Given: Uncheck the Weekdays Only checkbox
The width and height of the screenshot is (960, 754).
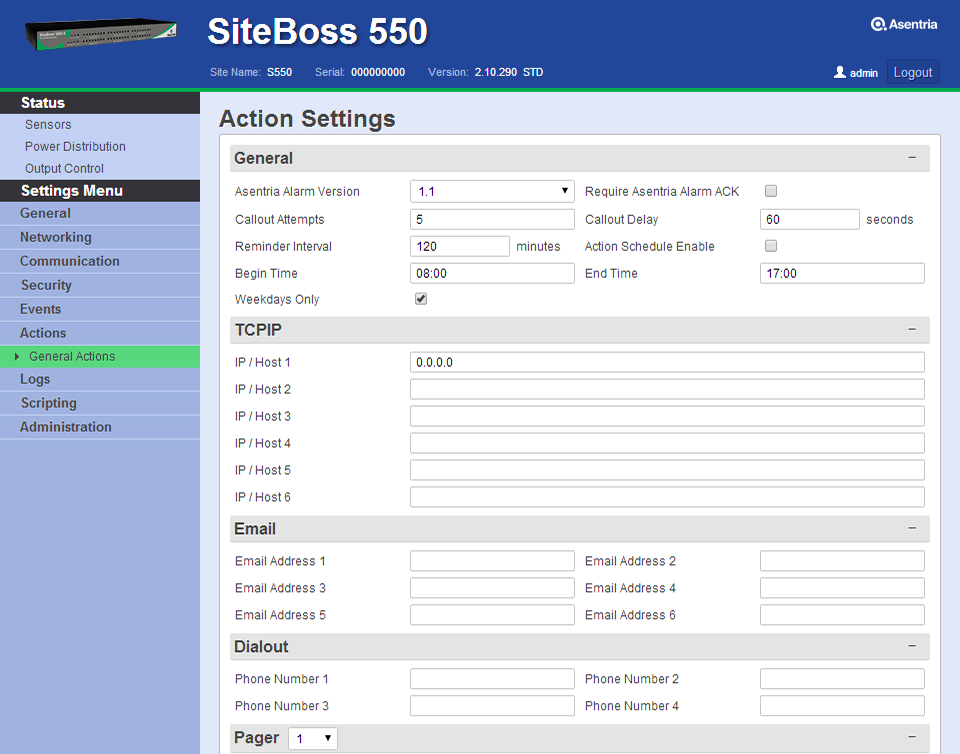Looking at the screenshot, I should [421, 299].
